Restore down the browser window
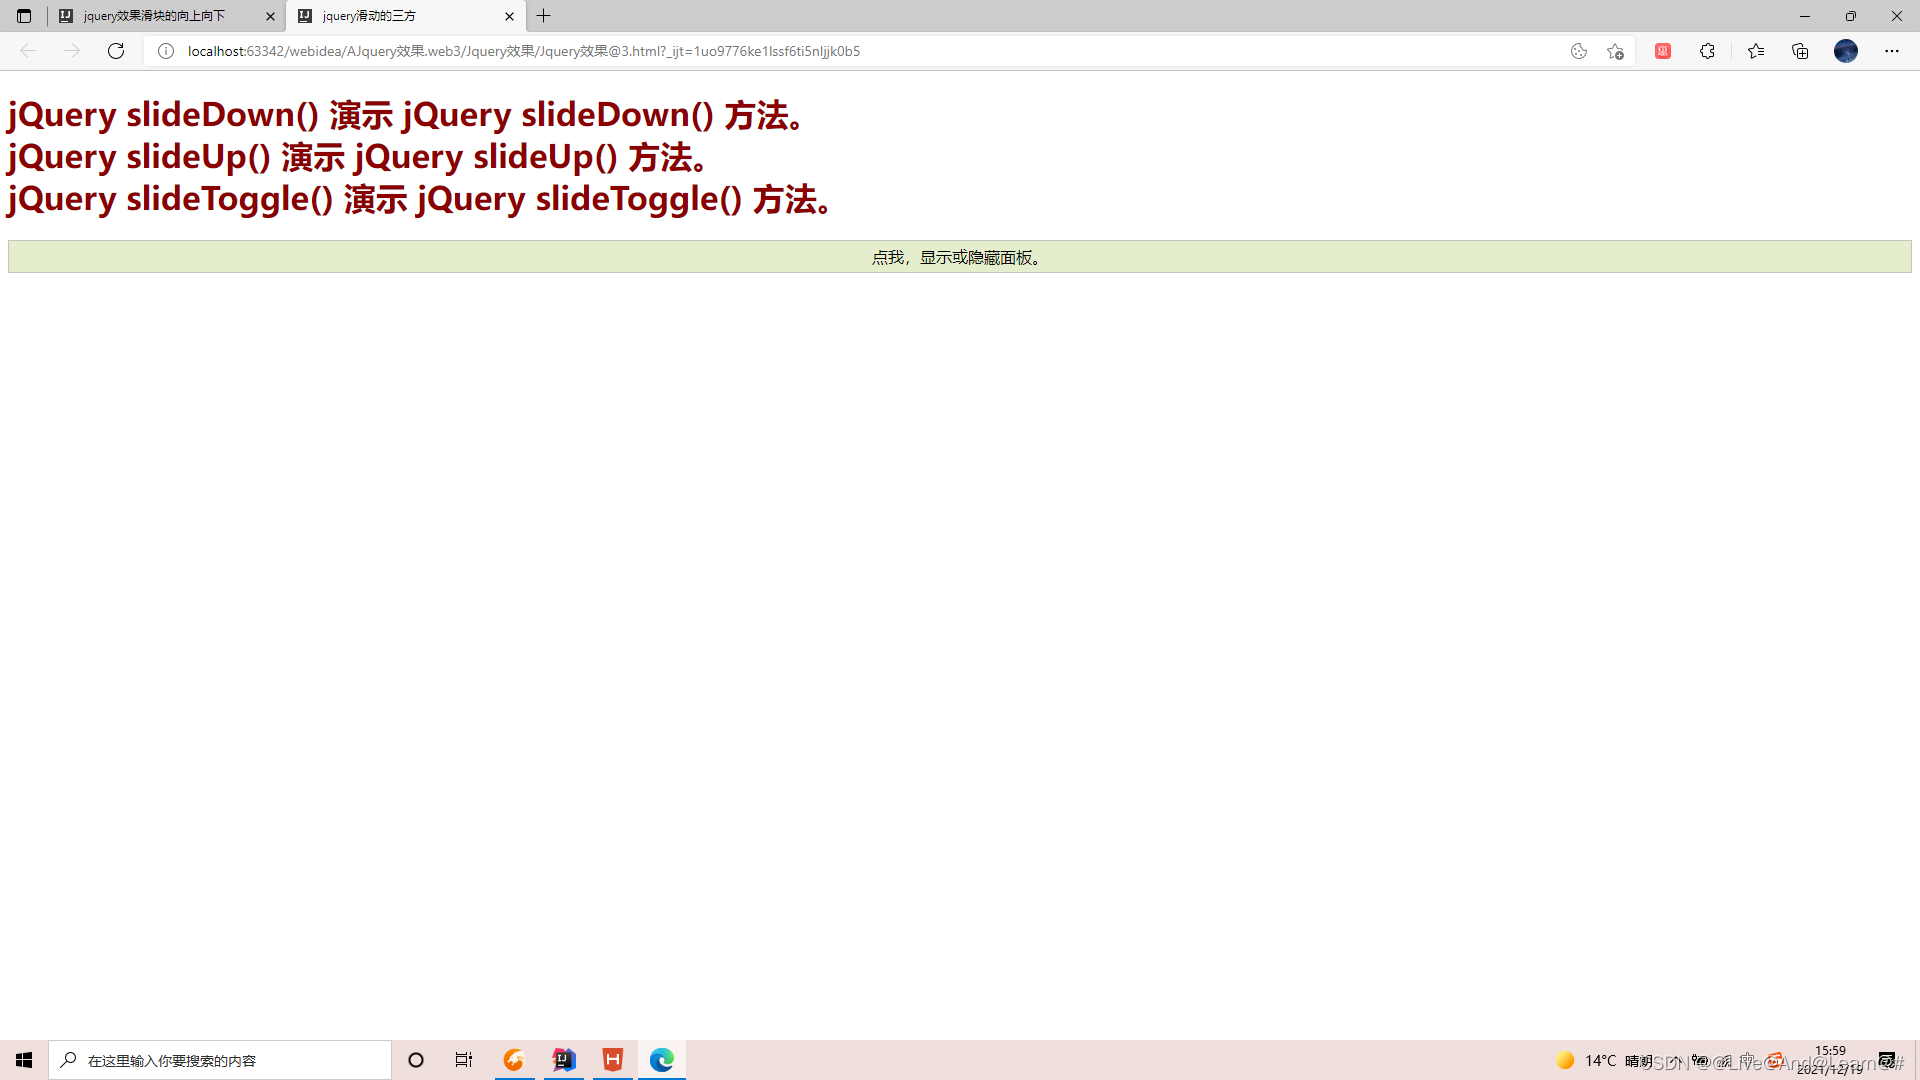Image resolution: width=1920 pixels, height=1080 pixels. pyautogui.click(x=1851, y=16)
